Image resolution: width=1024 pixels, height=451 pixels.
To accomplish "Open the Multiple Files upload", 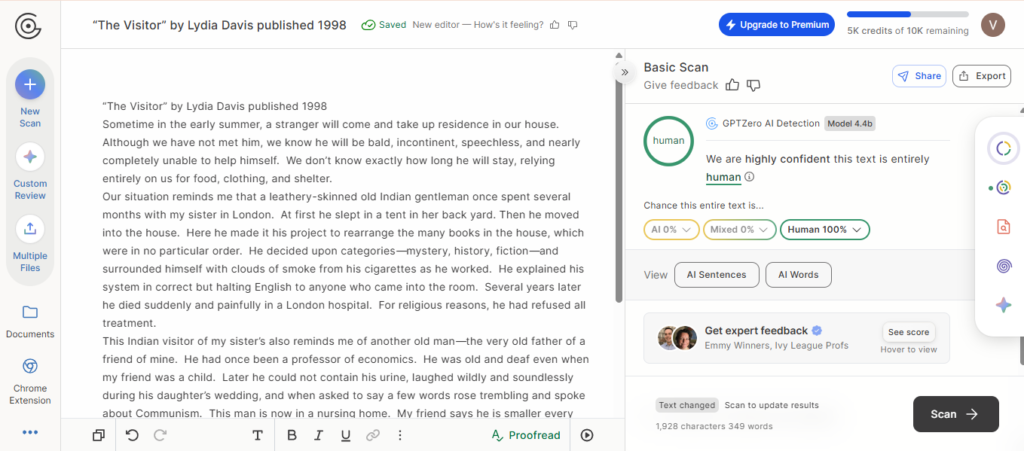I will (x=30, y=229).
